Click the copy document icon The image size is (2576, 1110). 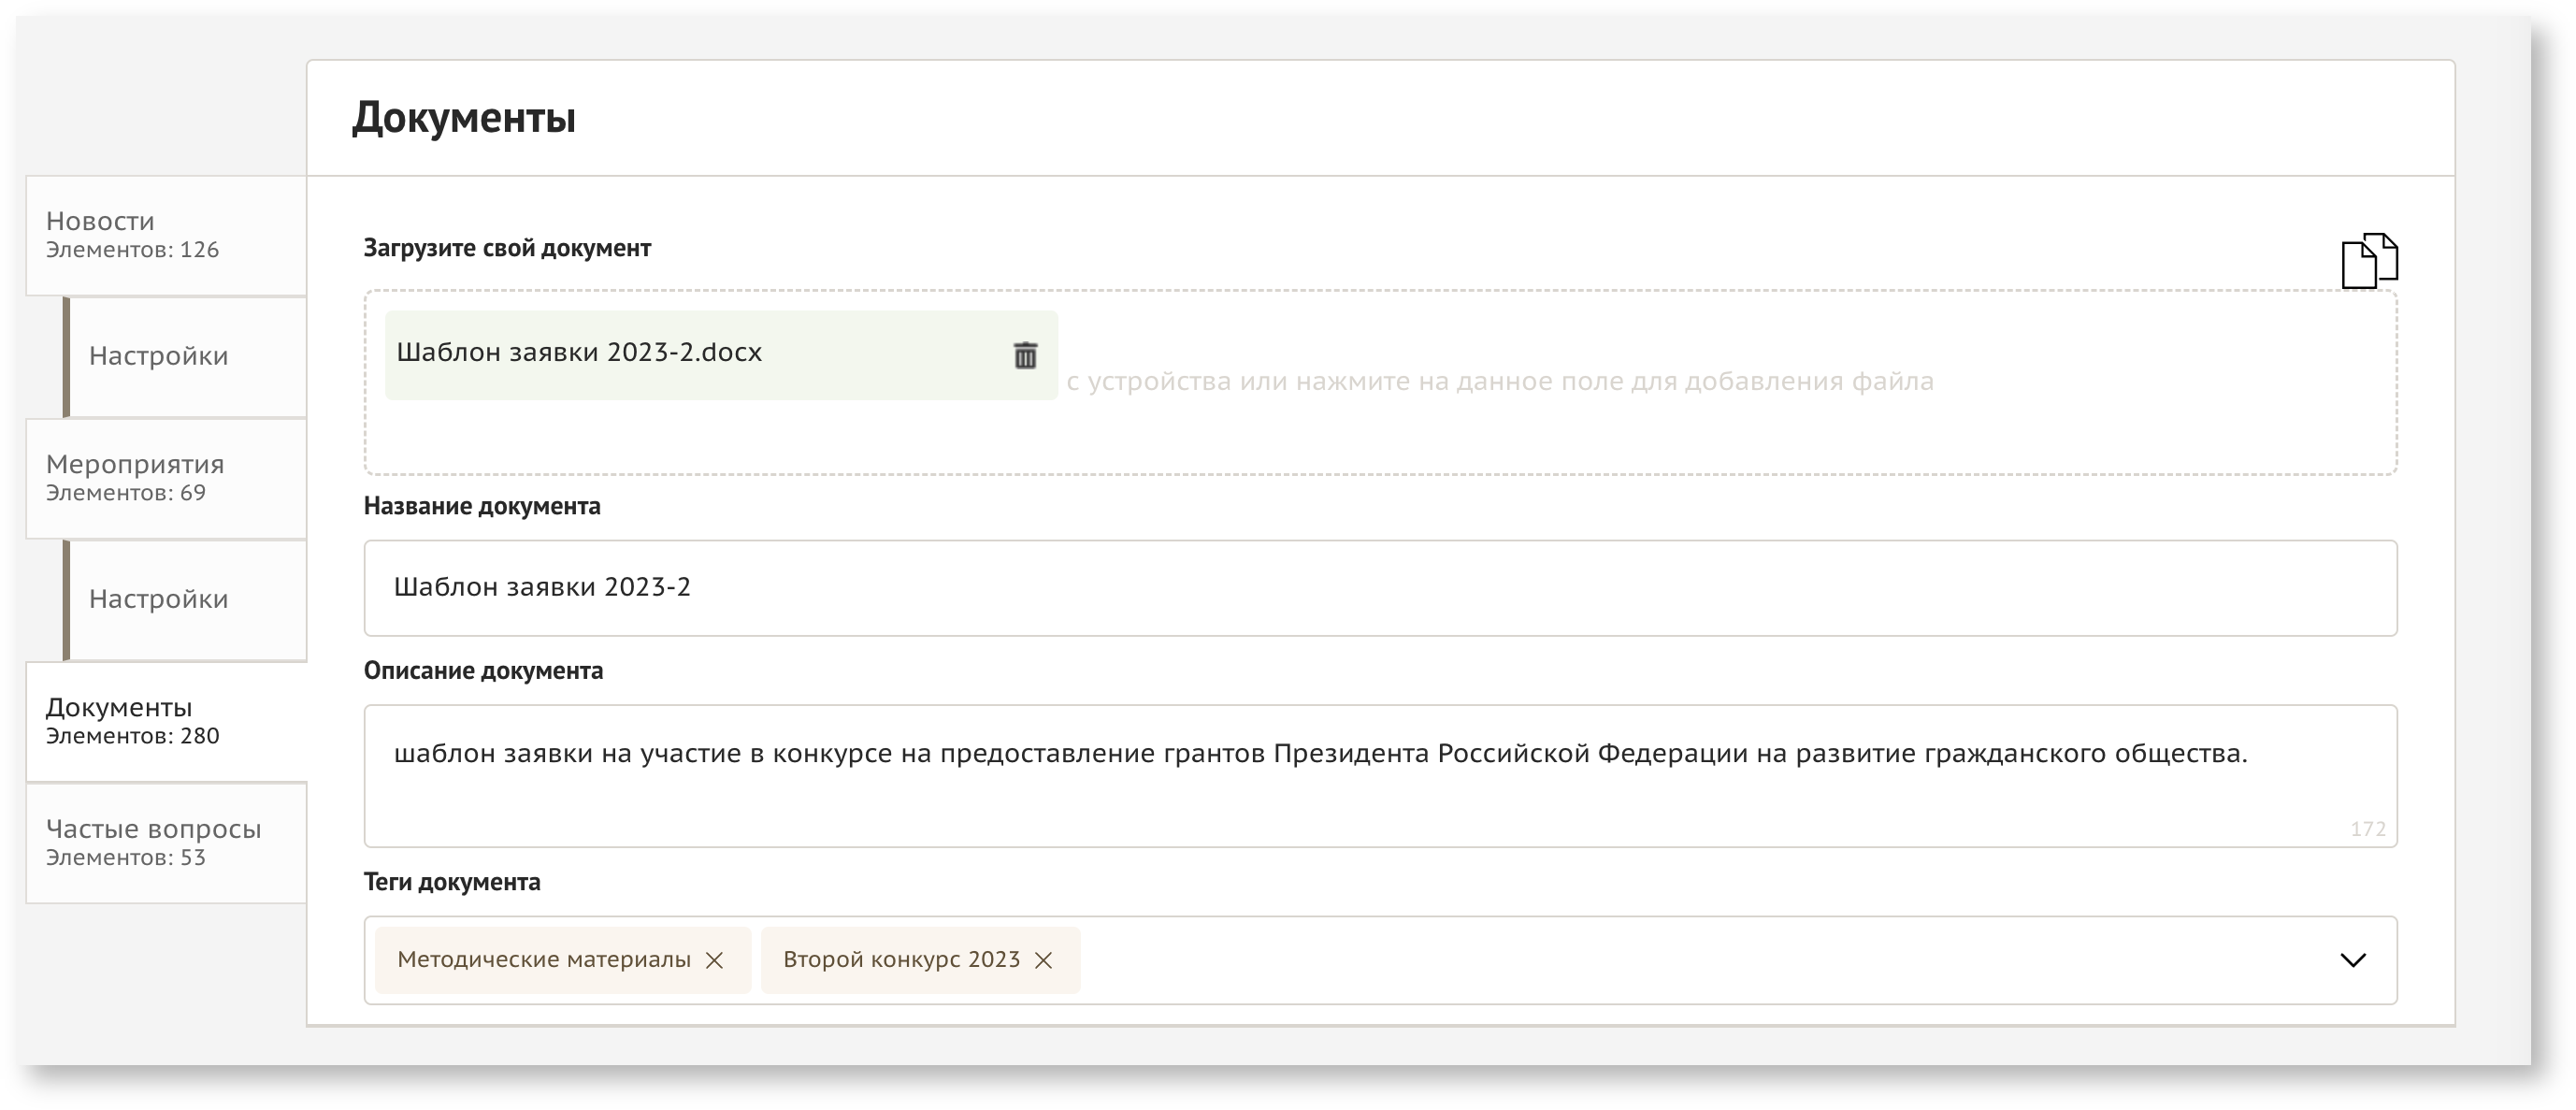point(2368,261)
